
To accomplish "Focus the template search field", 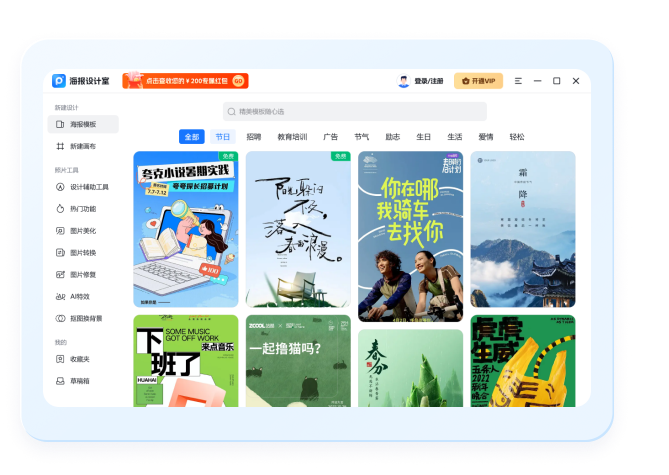I will click(355, 112).
